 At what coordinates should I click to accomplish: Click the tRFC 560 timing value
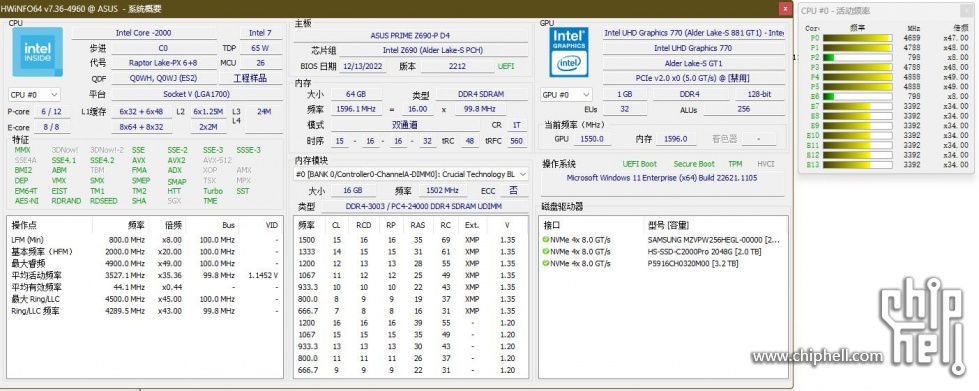(516, 141)
